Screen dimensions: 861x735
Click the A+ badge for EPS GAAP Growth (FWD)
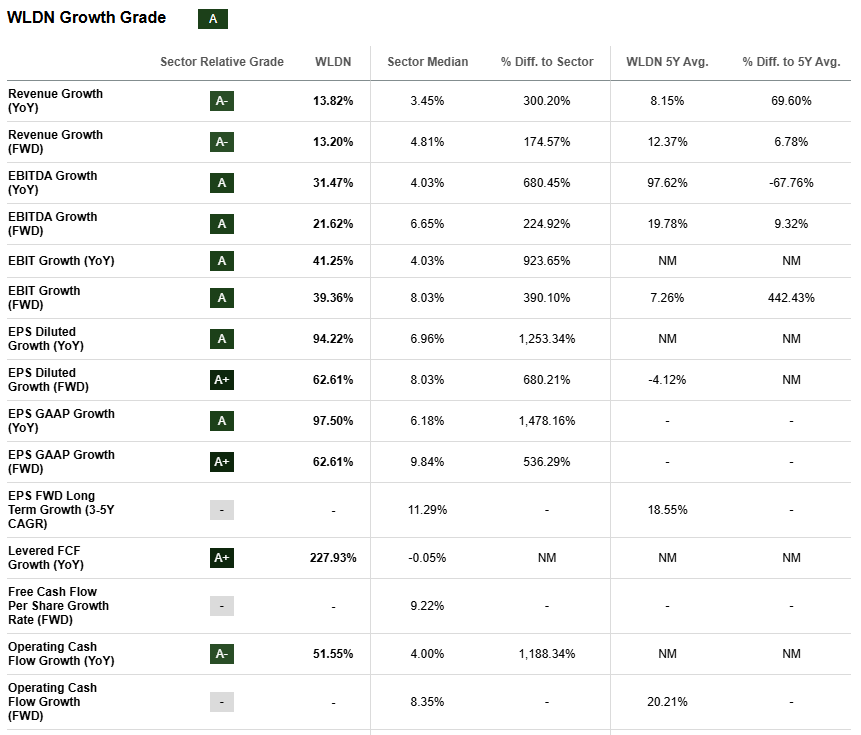coord(222,462)
